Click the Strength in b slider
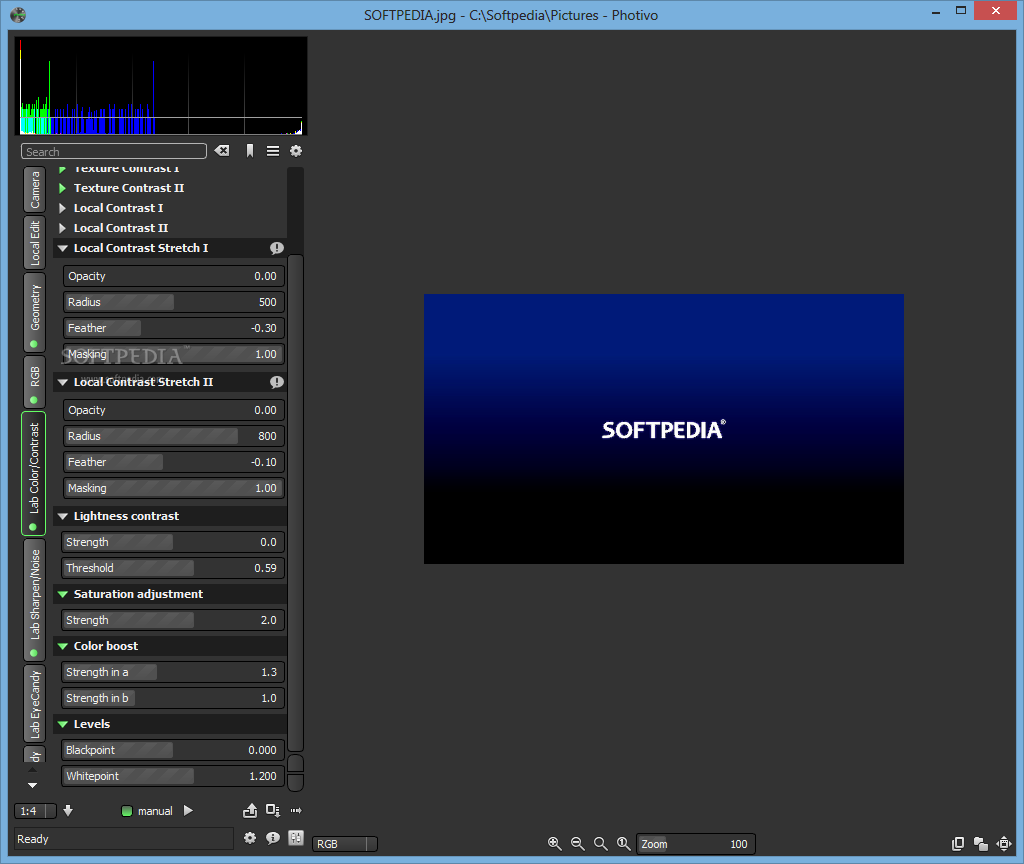Viewport: 1024px width, 864px height. point(173,698)
